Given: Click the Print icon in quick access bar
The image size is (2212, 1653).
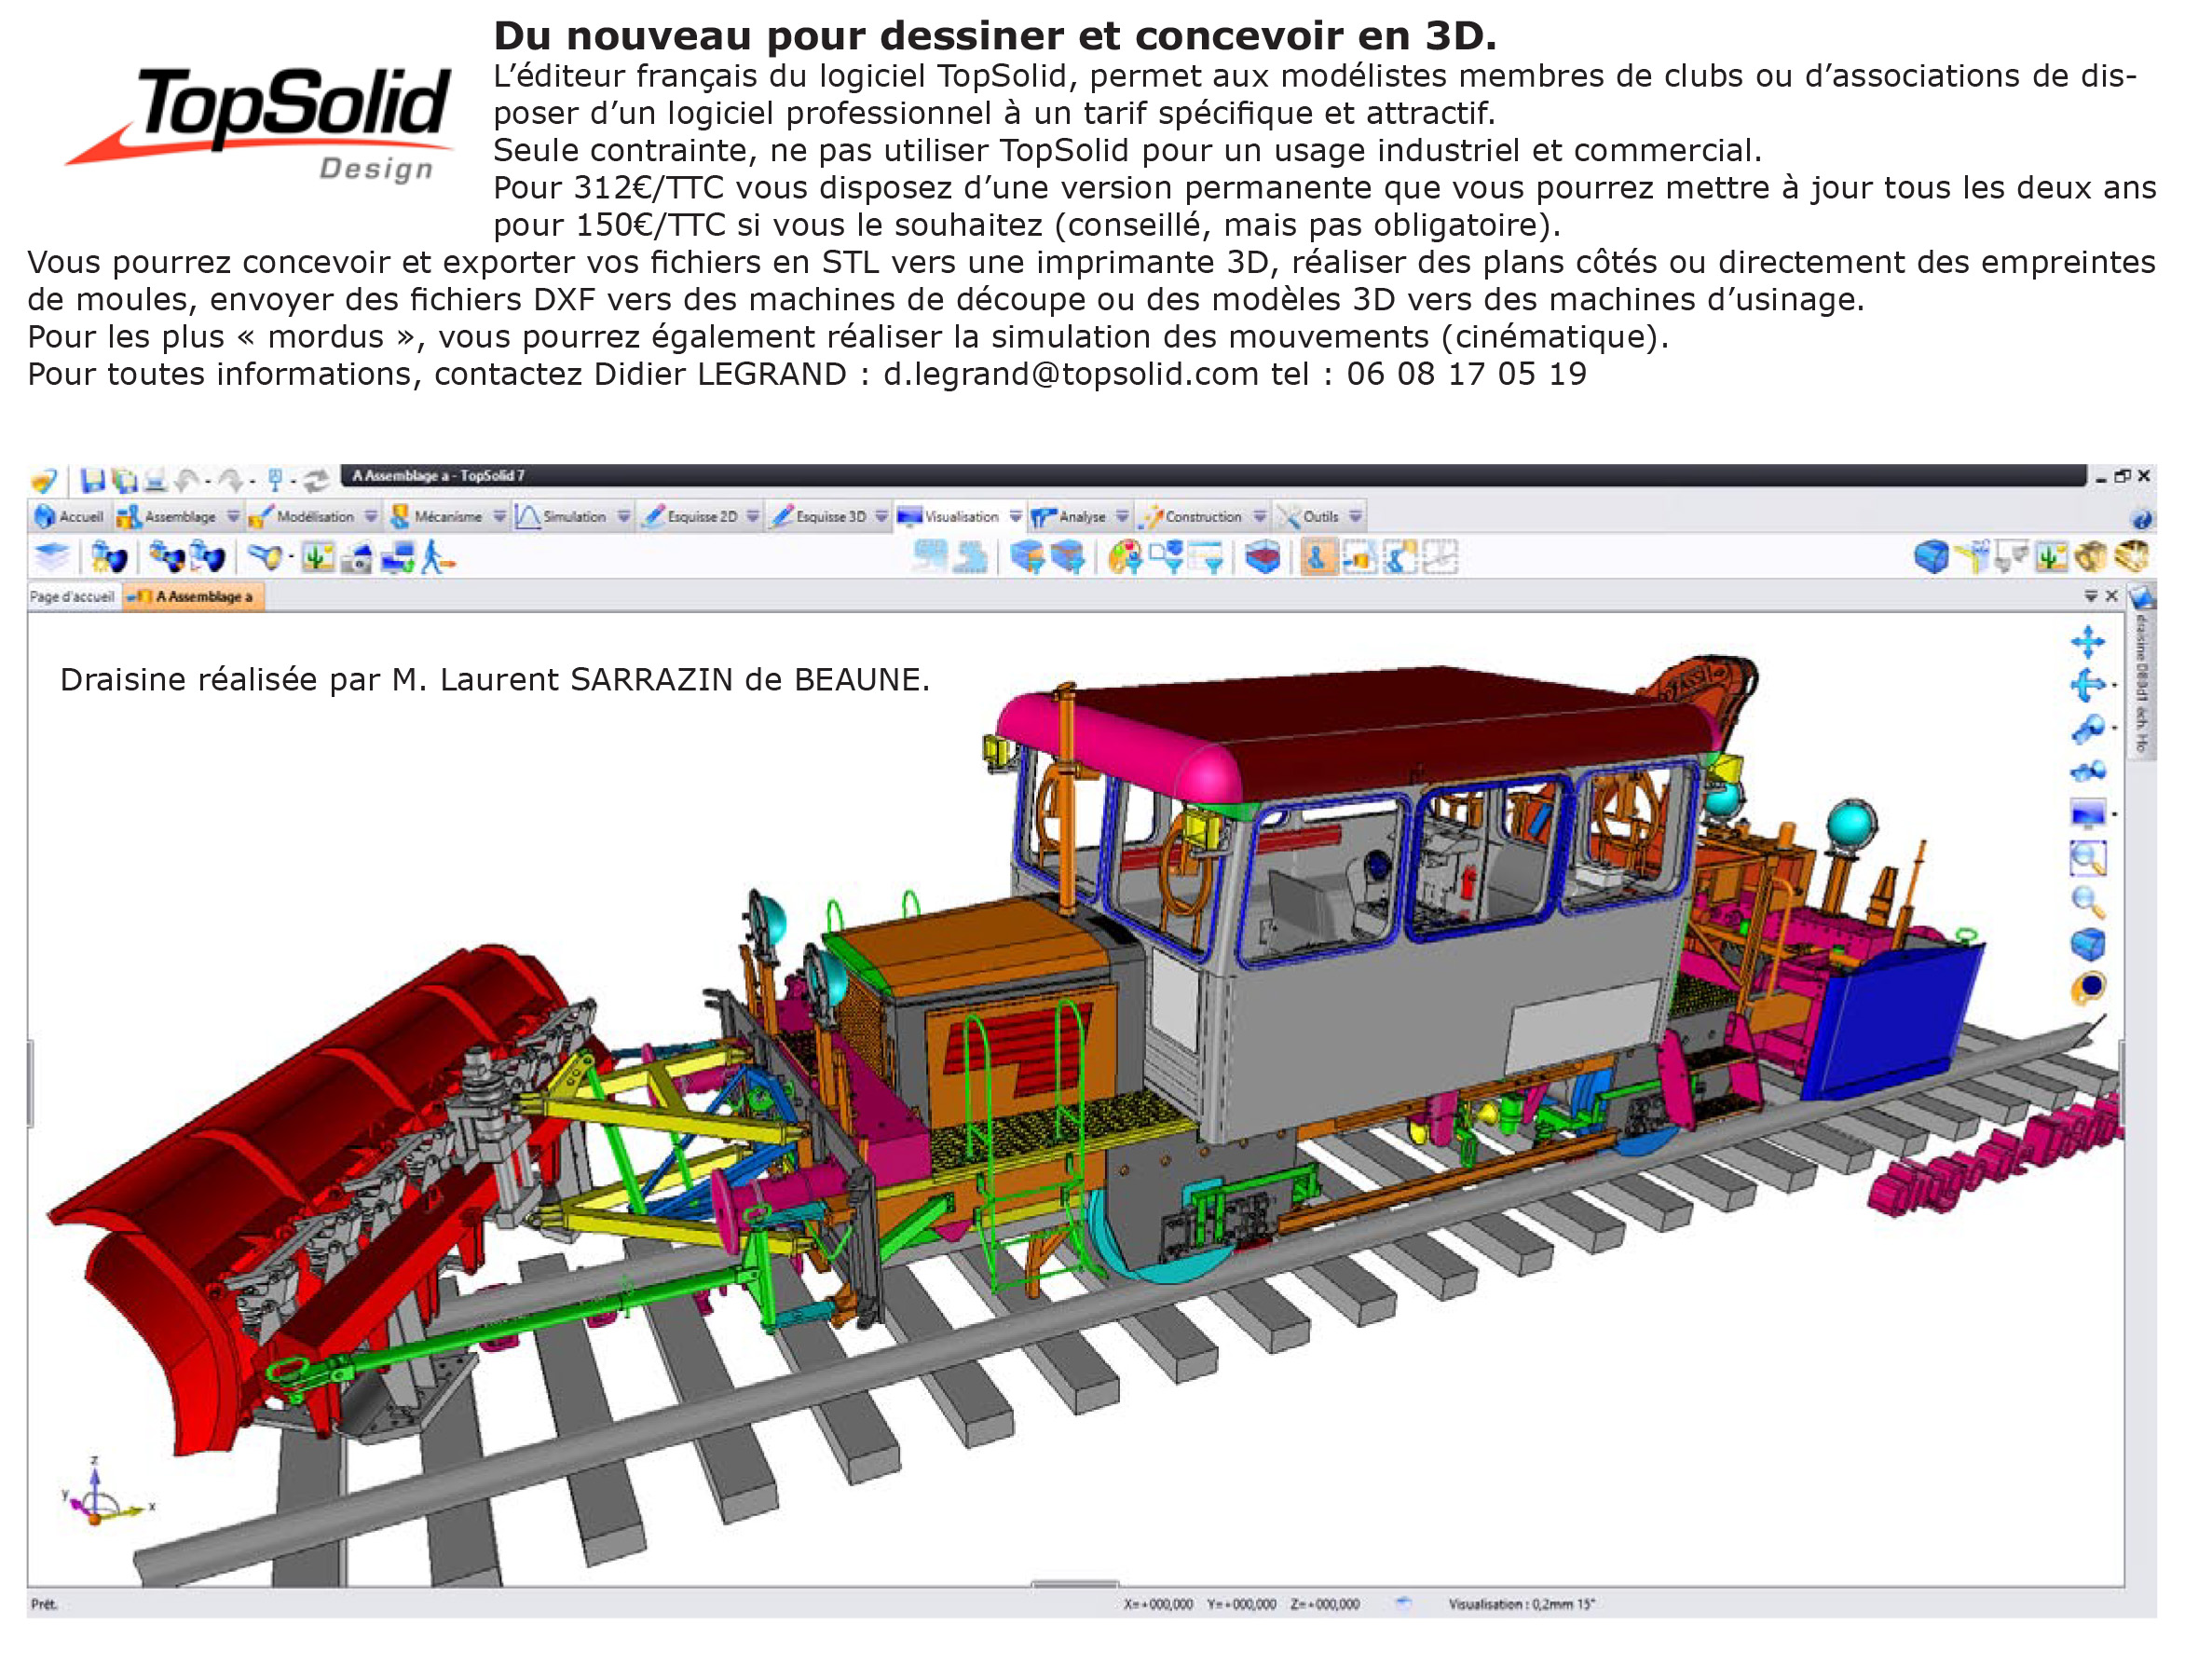Looking at the screenshot, I should click(x=154, y=480).
